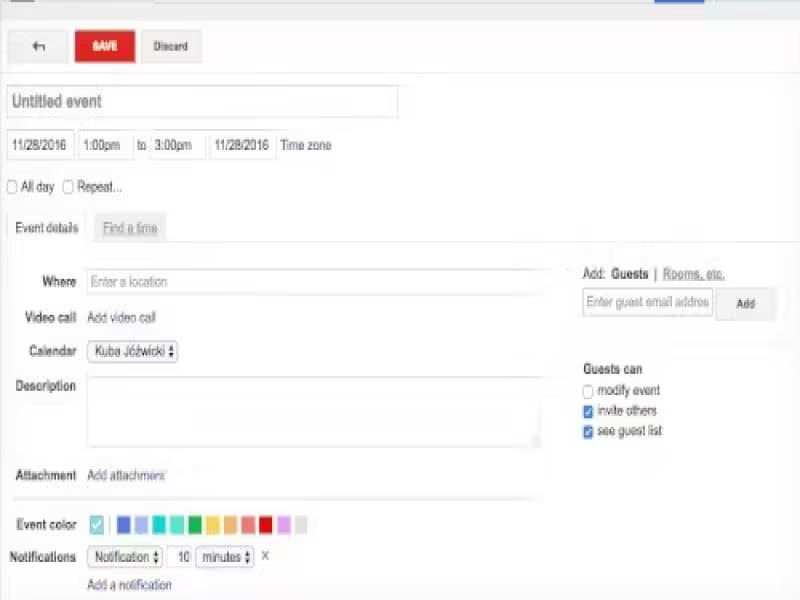Open the start date 11/28/2016 field

click(x=40, y=145)
